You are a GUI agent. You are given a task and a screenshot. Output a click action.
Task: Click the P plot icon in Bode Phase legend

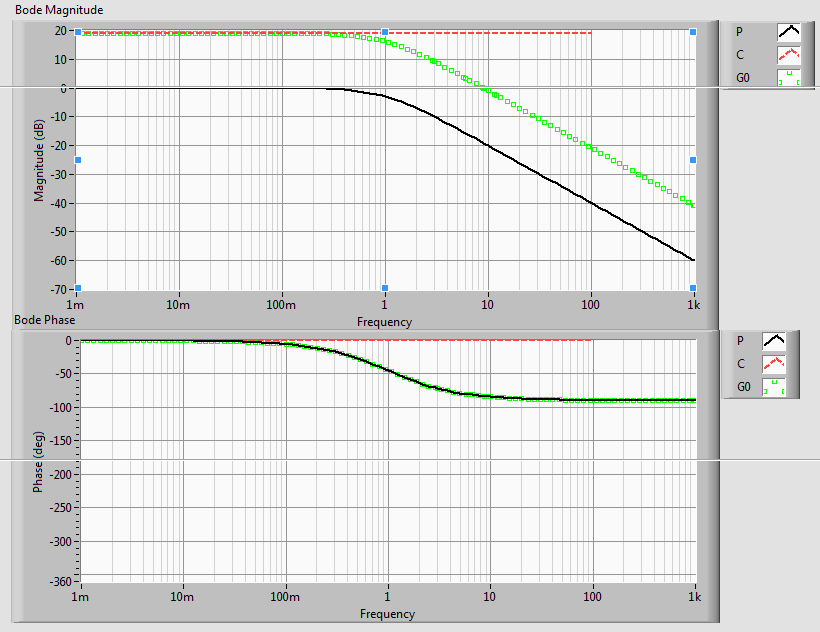[774, 341]
